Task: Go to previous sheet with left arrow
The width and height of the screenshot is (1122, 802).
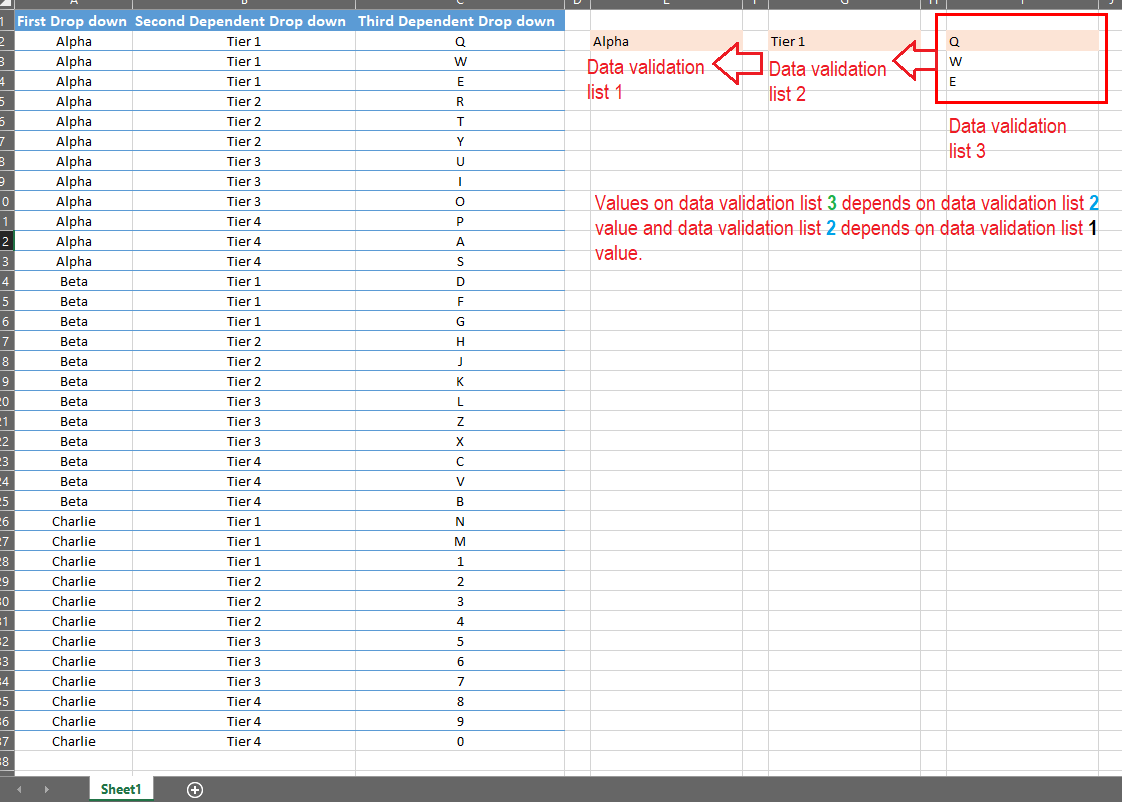Action: click(19, 789)
